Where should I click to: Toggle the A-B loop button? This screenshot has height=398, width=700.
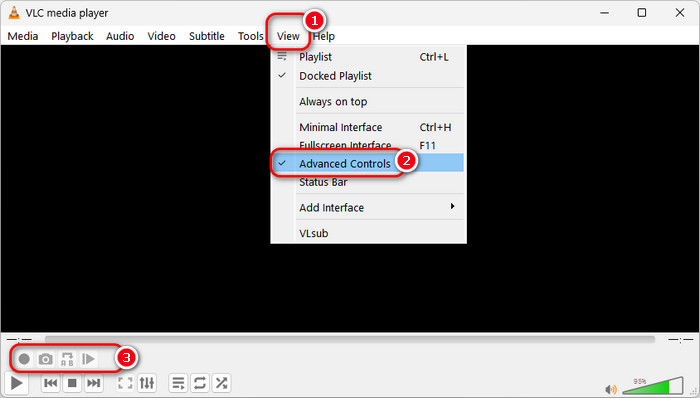(x=67, y=359)
